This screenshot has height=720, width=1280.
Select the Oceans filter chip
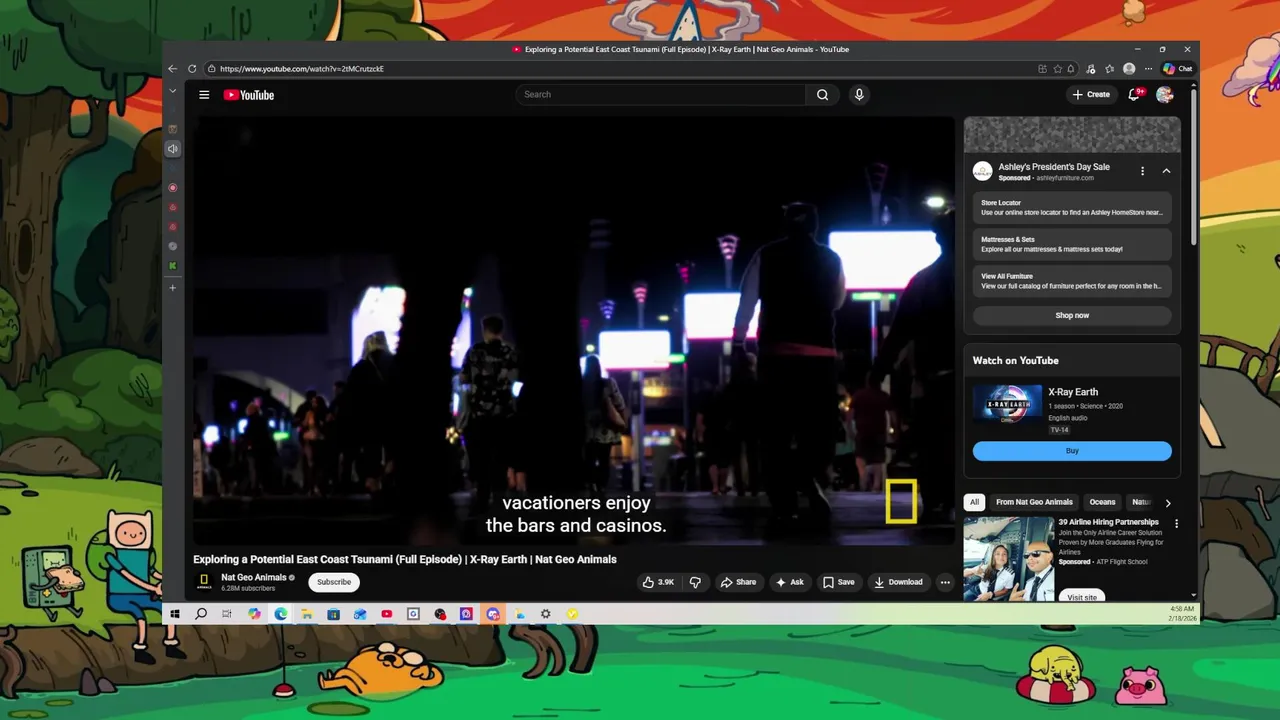1102,502
